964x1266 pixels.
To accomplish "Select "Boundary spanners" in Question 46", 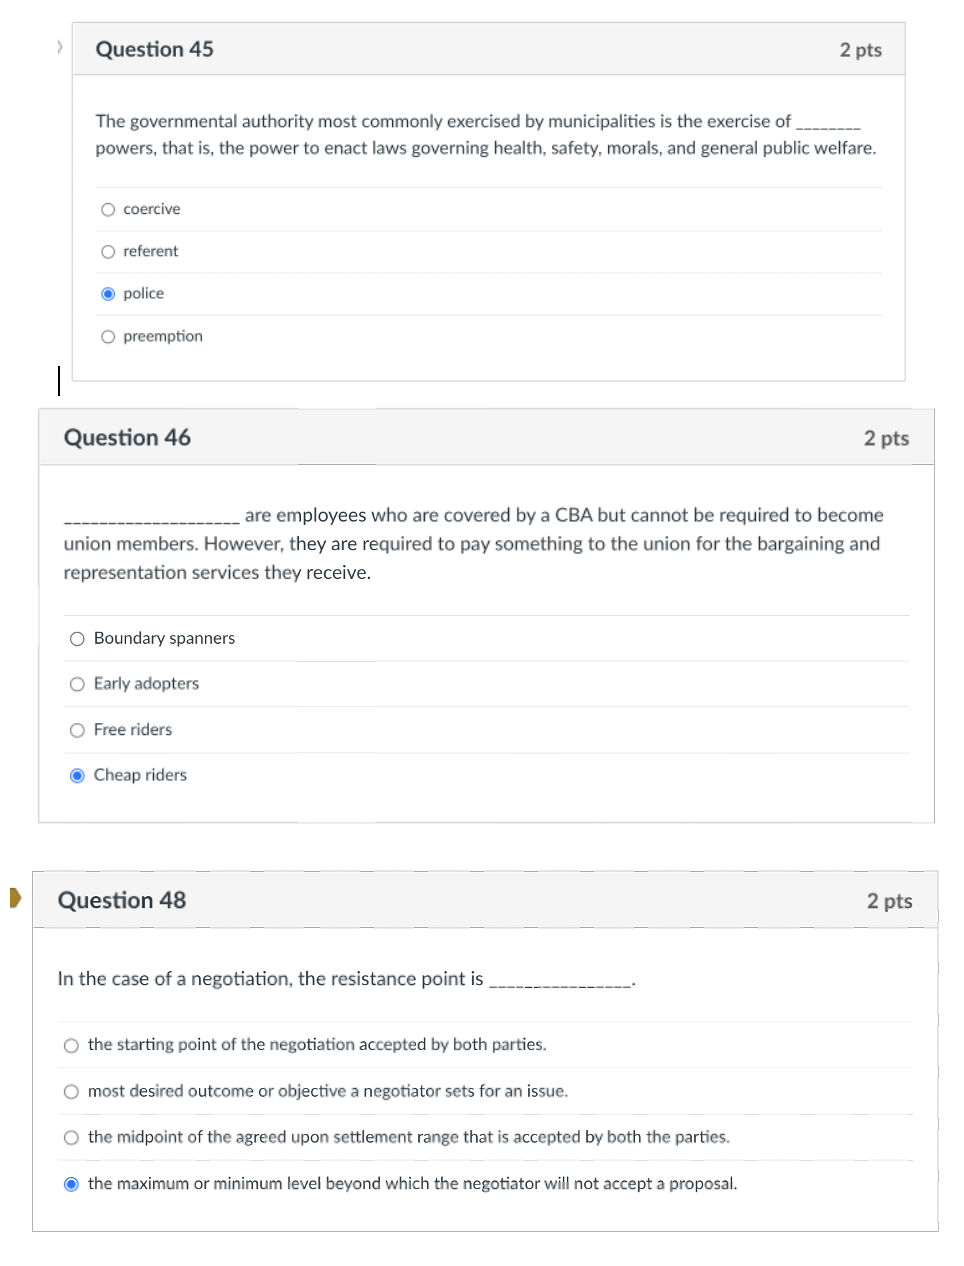I will 77,638.
